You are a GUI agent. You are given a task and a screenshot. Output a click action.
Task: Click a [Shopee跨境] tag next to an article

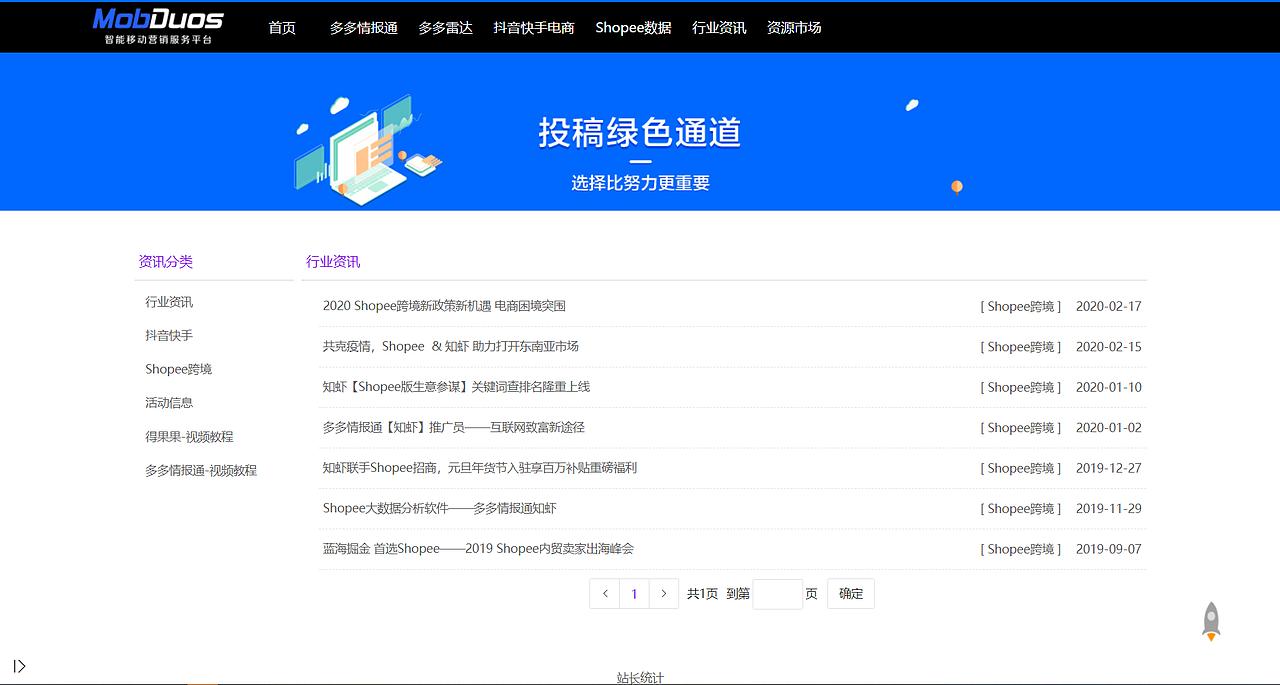pos(1020,306)
